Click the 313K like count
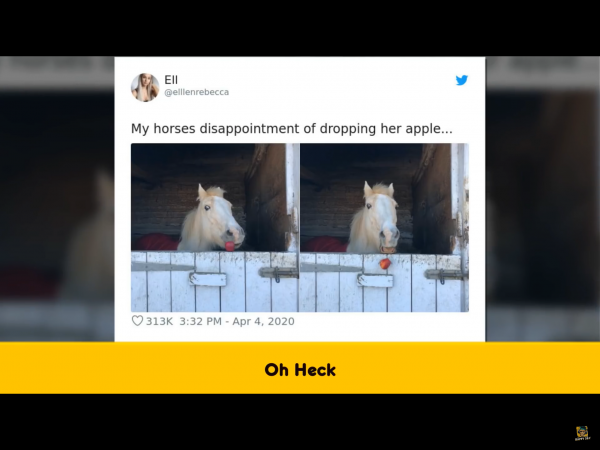Viewport: 600px width, 450px height. (x=160, y=321)
